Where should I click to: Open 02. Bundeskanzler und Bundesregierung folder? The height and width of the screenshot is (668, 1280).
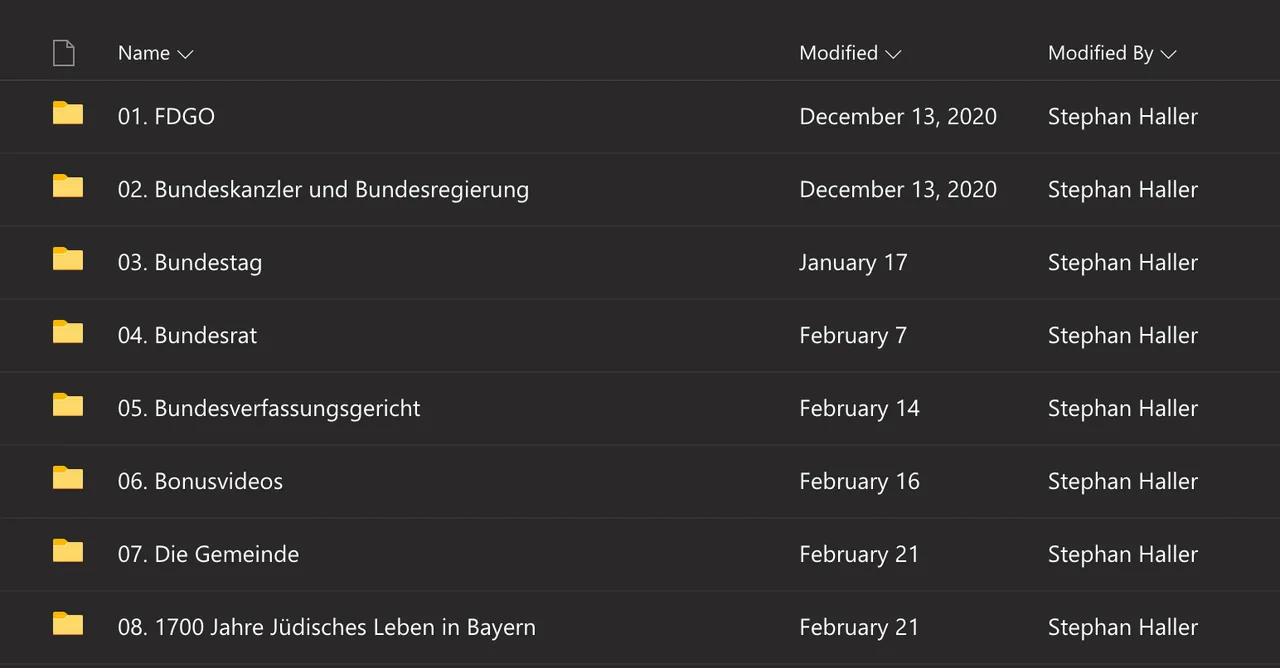323,189
